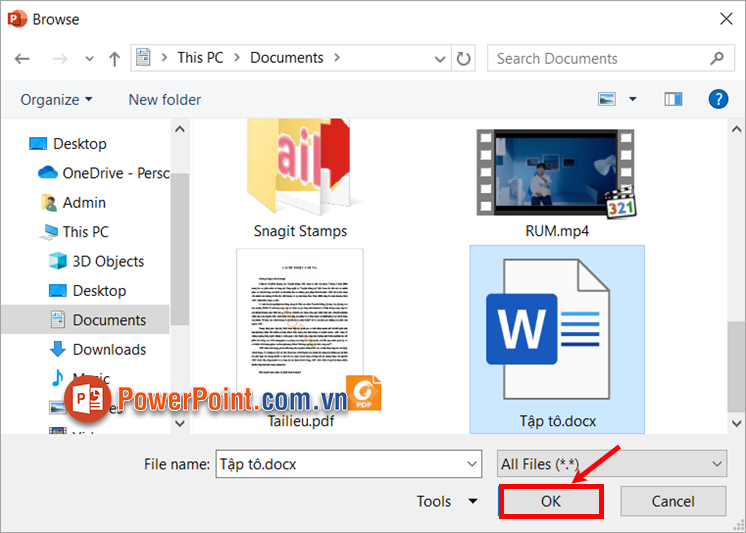746x533 pixels.
Task: Select Desktop at top of navigation tree
Action: click(68, 143)
